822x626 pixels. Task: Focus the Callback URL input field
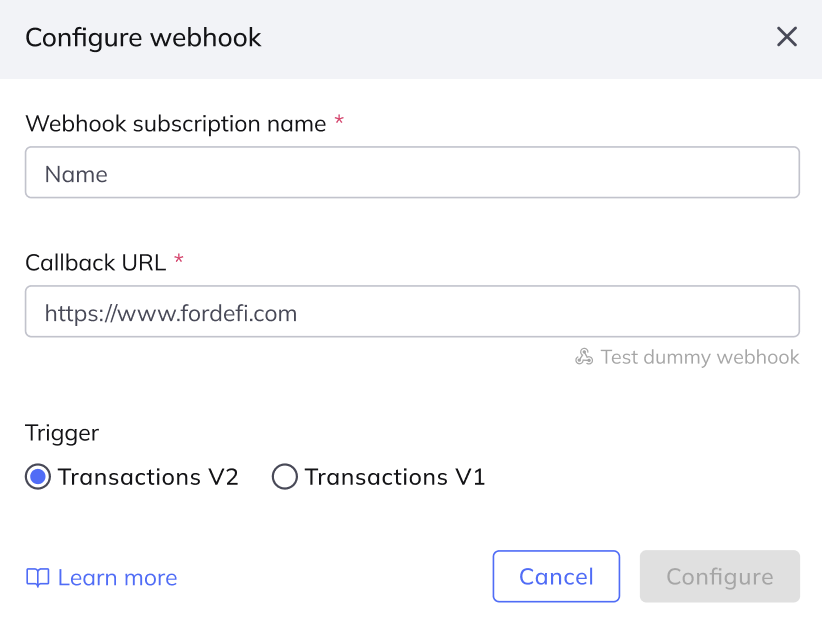point(412,311)
